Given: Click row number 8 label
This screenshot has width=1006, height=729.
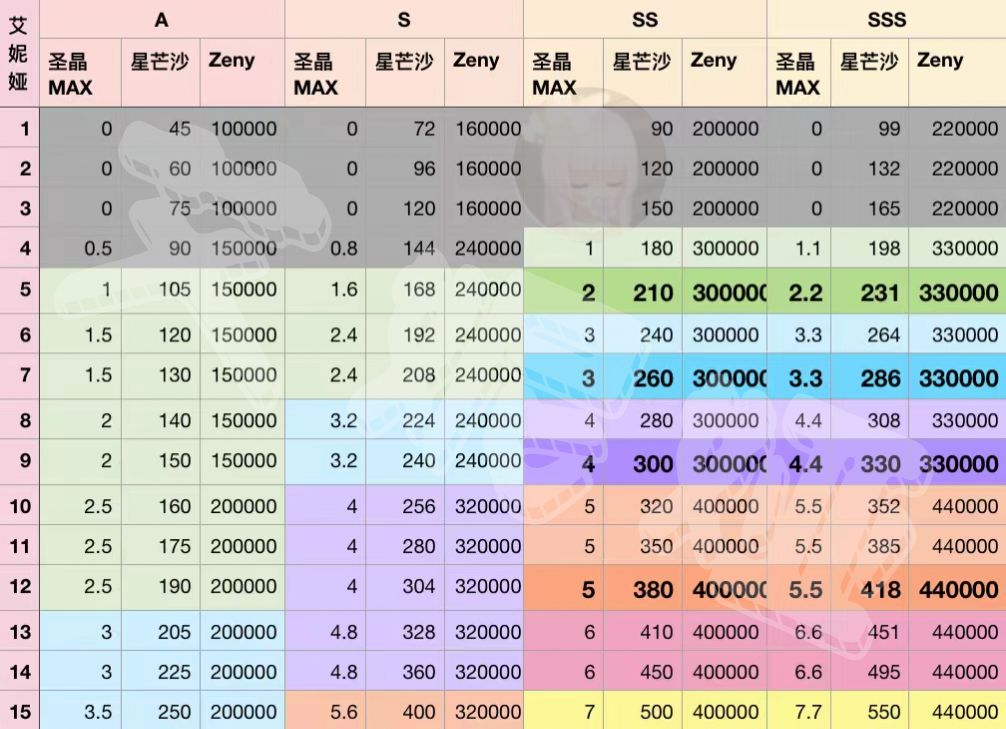Looking at the screenshot, I should 19,420.
